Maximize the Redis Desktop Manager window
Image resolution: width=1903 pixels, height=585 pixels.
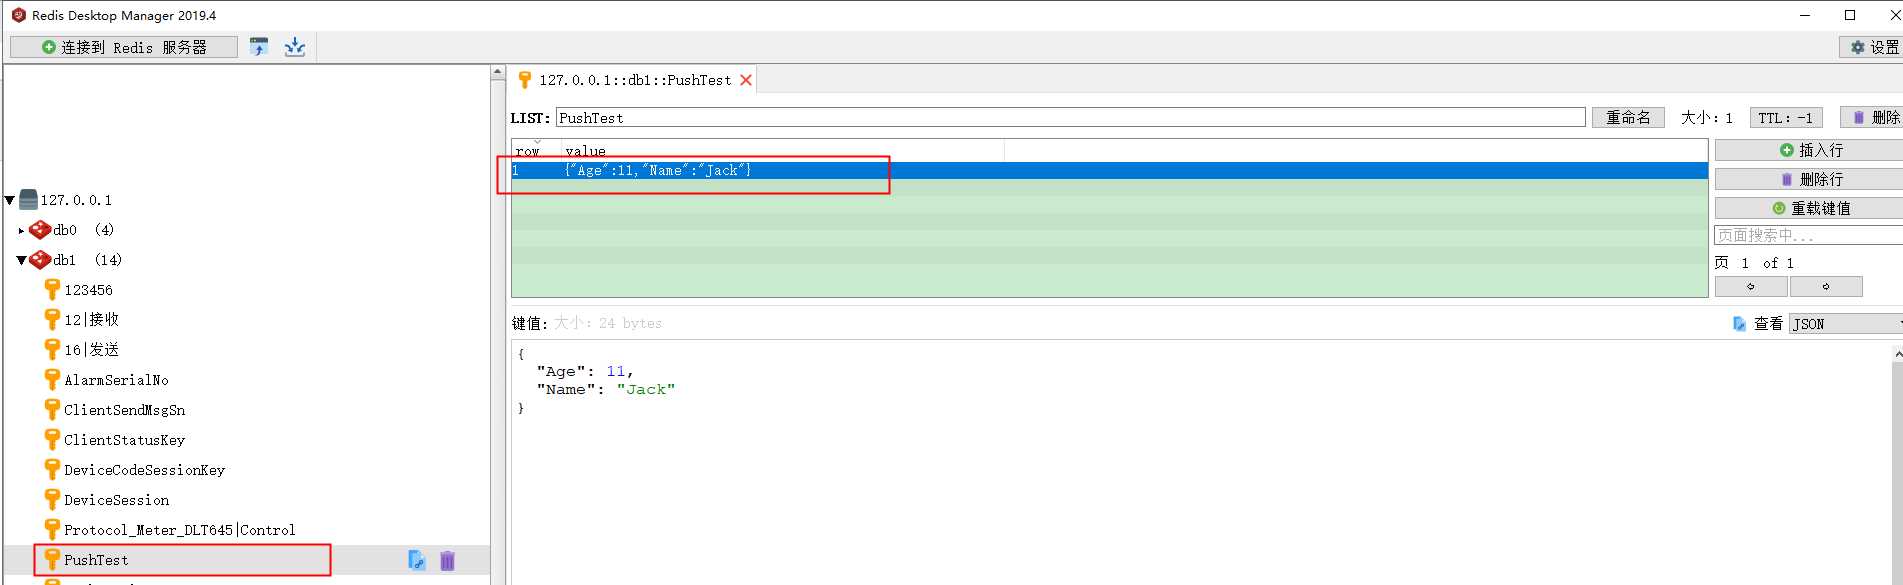1850,15
